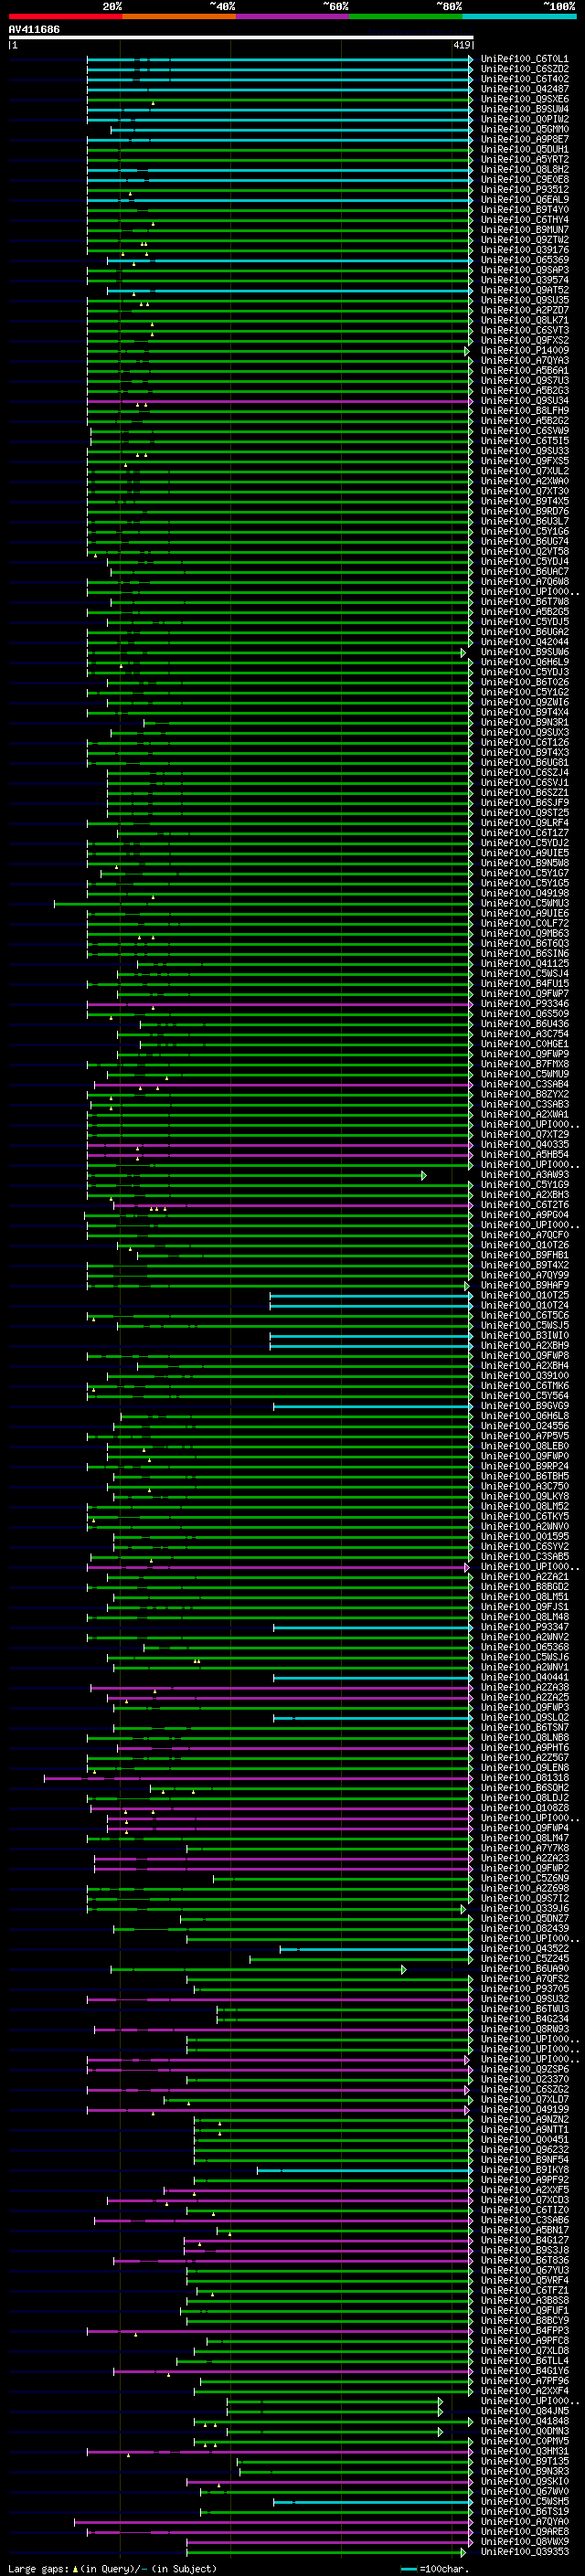Click the purple identity legend segment

tap(292, 17)
